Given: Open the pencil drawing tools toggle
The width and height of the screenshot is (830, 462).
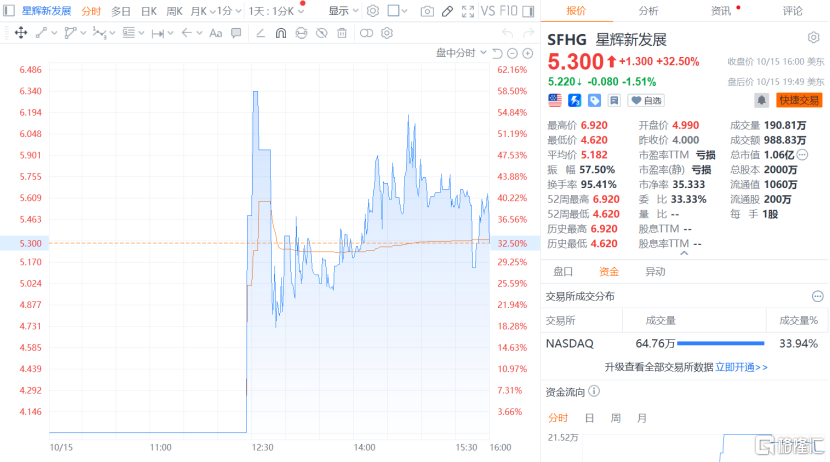Looking at the screenshot, I should (447, 11).
